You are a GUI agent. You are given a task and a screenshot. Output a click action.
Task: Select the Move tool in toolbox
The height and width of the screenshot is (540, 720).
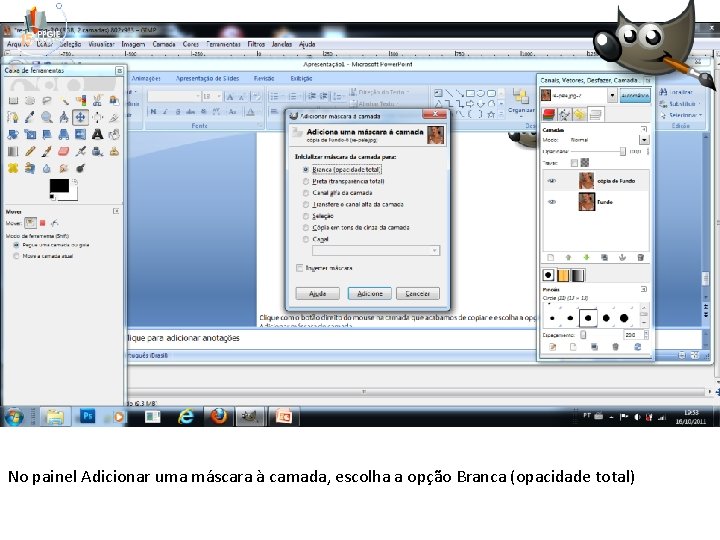point(80,118)
